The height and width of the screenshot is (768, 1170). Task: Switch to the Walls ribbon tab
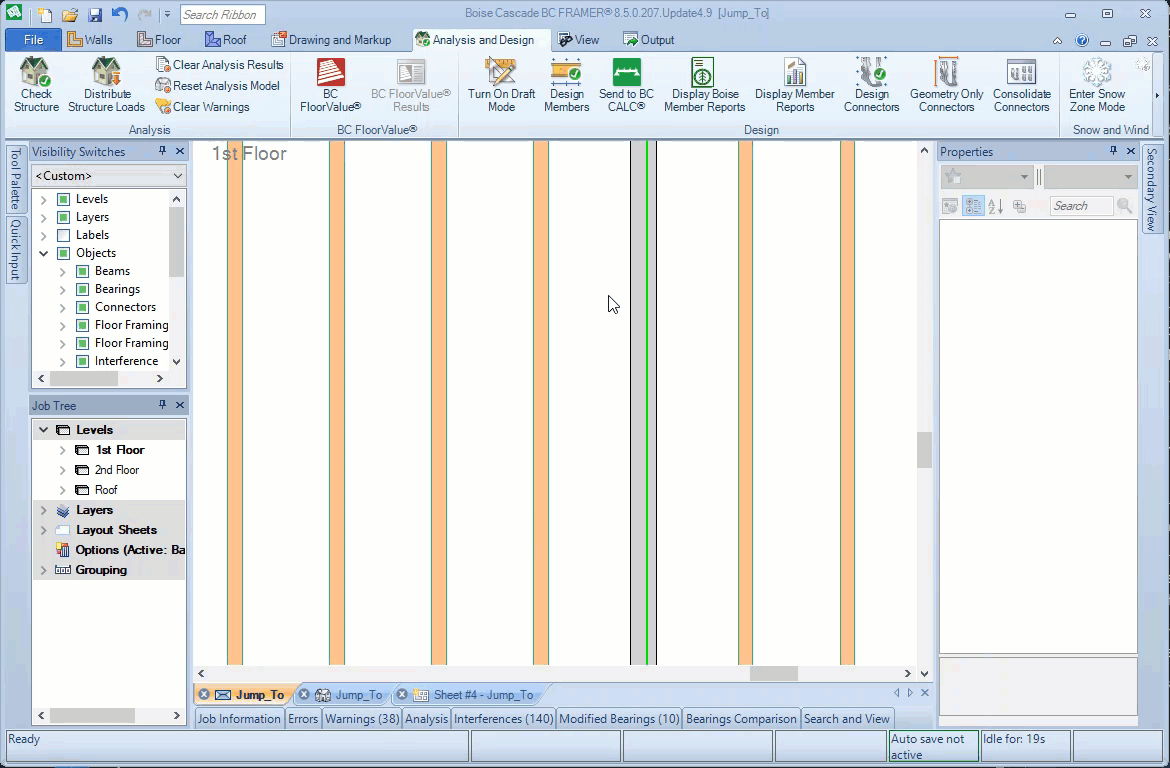[x=90, y=40]
